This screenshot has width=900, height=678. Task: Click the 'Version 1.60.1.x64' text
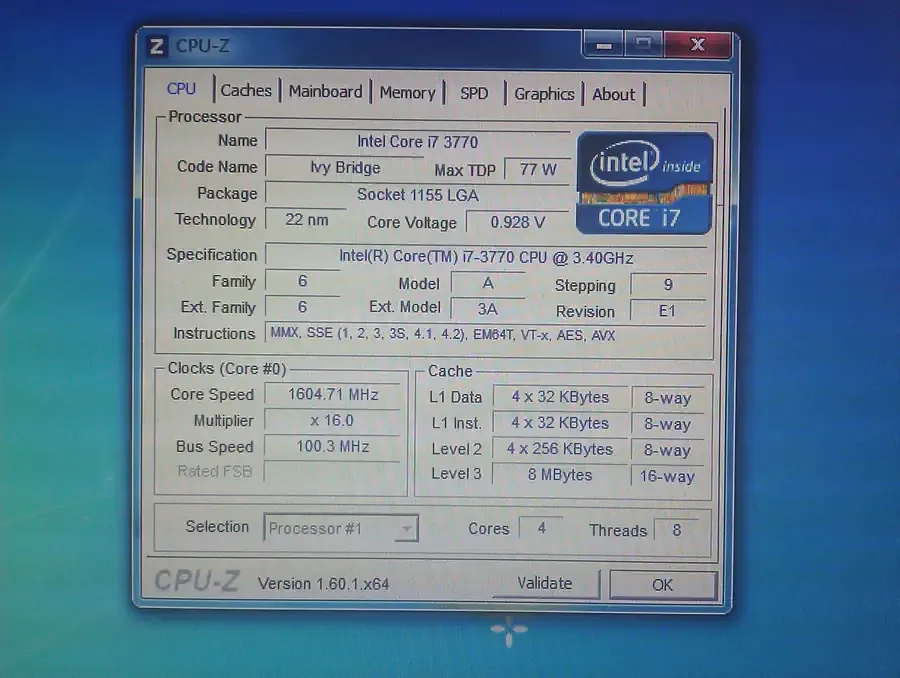[324, 584]
